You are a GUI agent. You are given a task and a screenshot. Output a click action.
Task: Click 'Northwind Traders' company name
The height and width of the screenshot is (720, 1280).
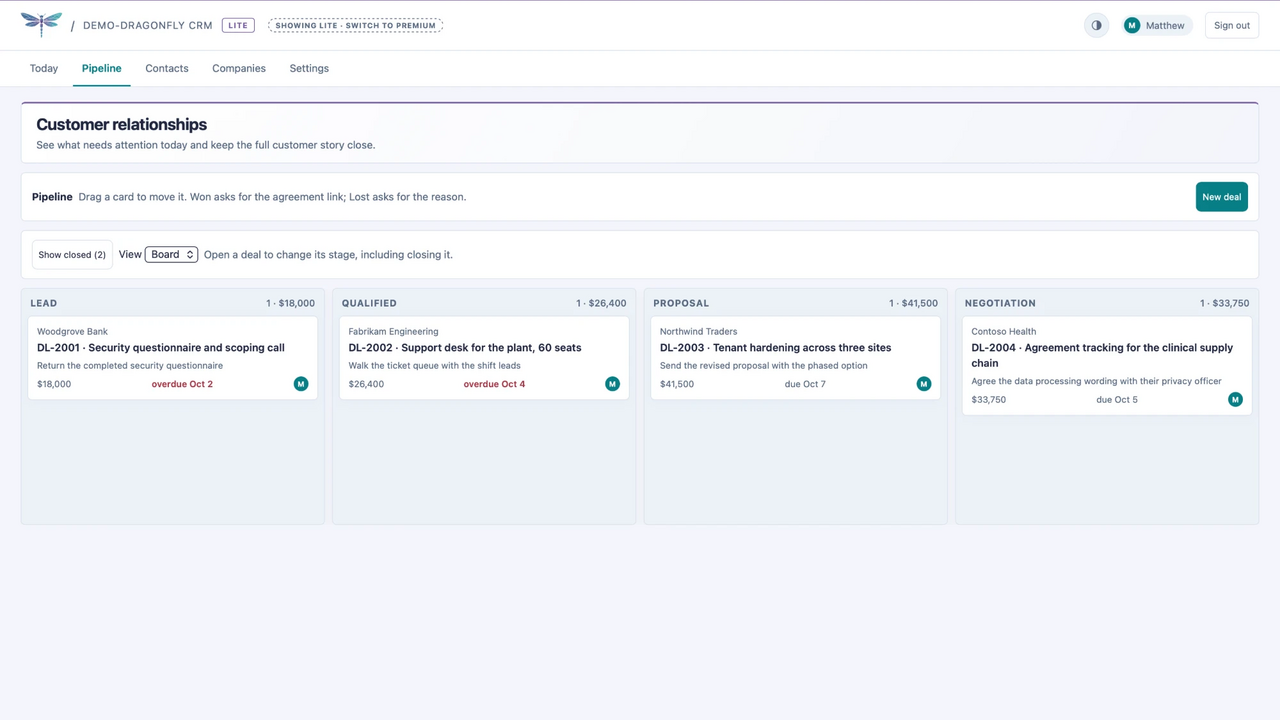coord(698,332)
